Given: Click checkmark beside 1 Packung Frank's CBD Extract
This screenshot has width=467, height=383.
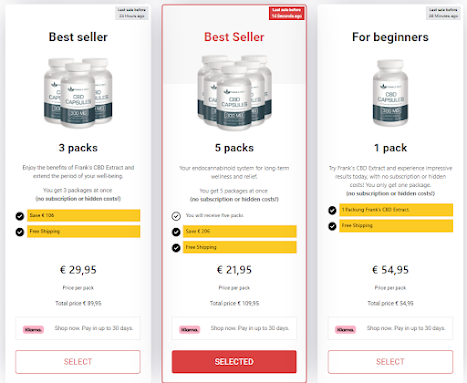Looking at the screenshot, I should pyautogui.click(x=332, y=210).
